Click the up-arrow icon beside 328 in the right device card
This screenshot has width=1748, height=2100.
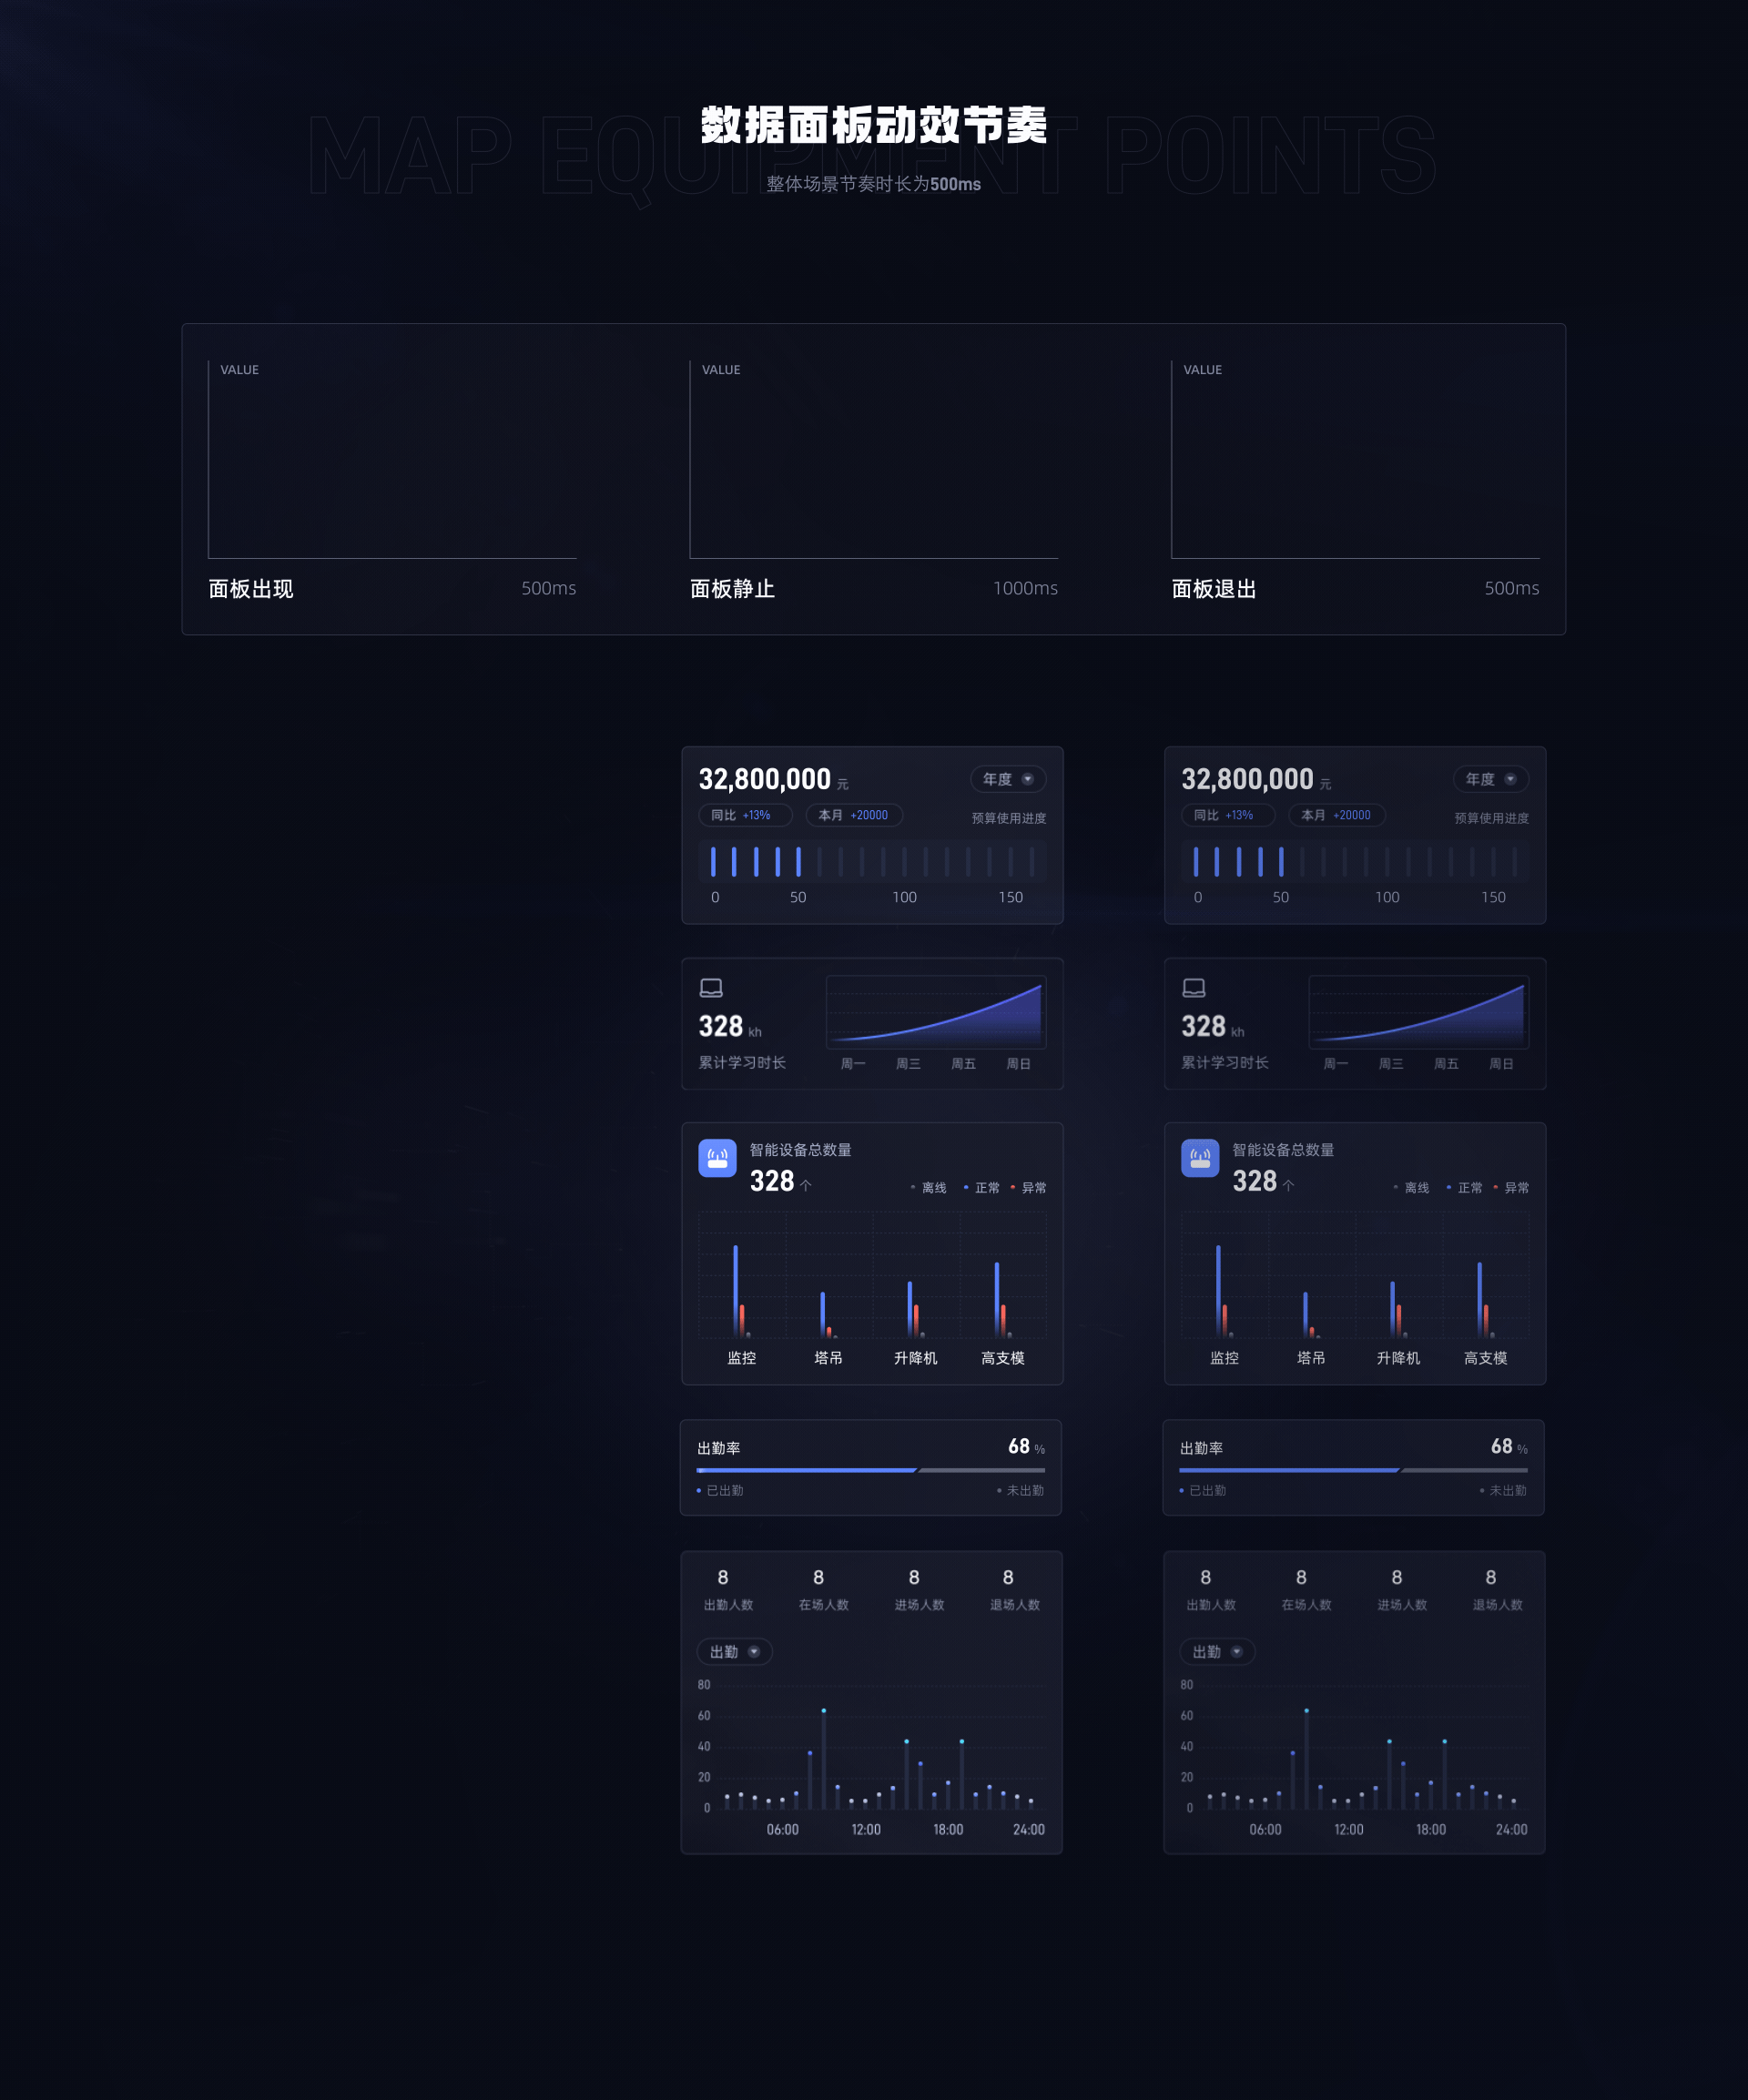(1289, 1185)
